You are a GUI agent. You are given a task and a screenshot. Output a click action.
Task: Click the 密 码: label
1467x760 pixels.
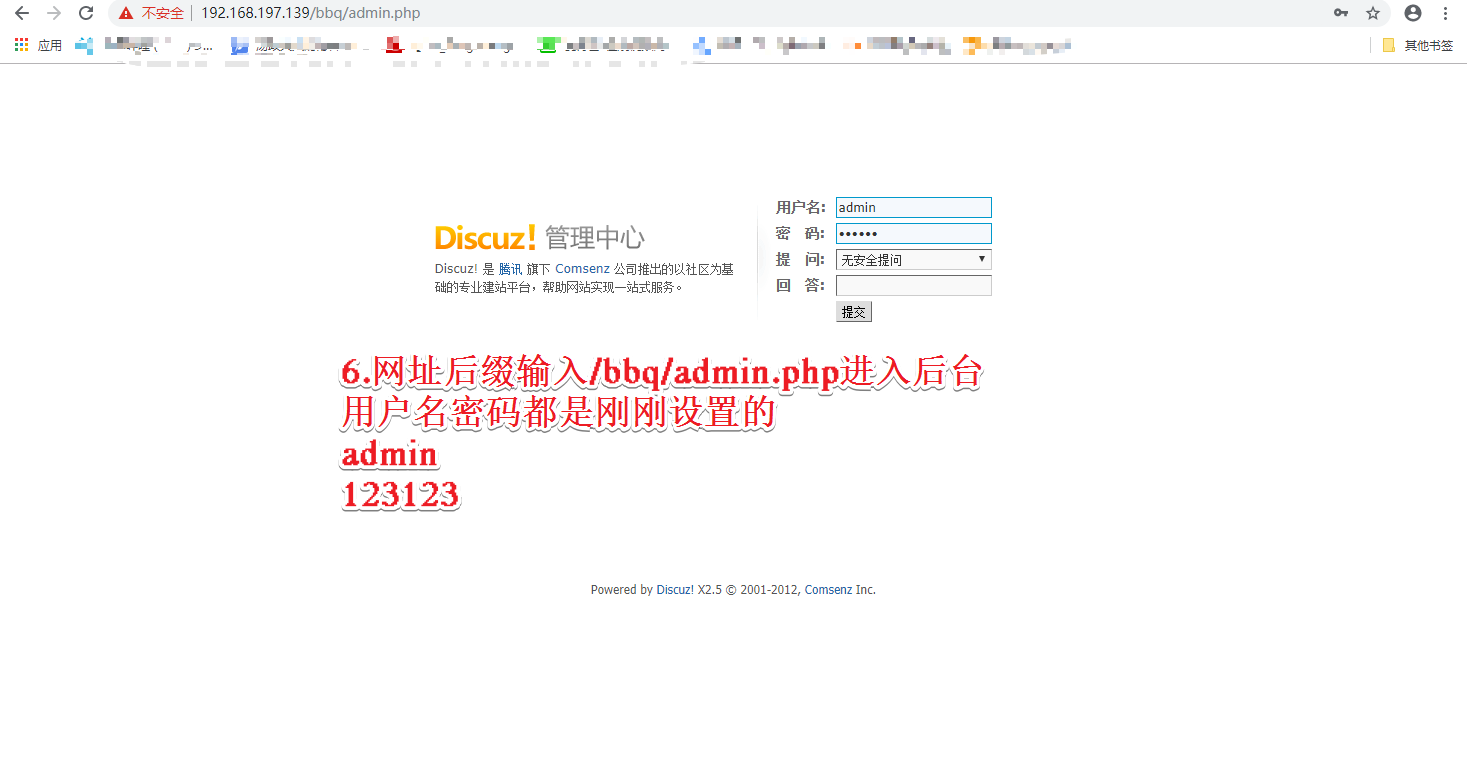pyautogui.click(x=801, y=234)
